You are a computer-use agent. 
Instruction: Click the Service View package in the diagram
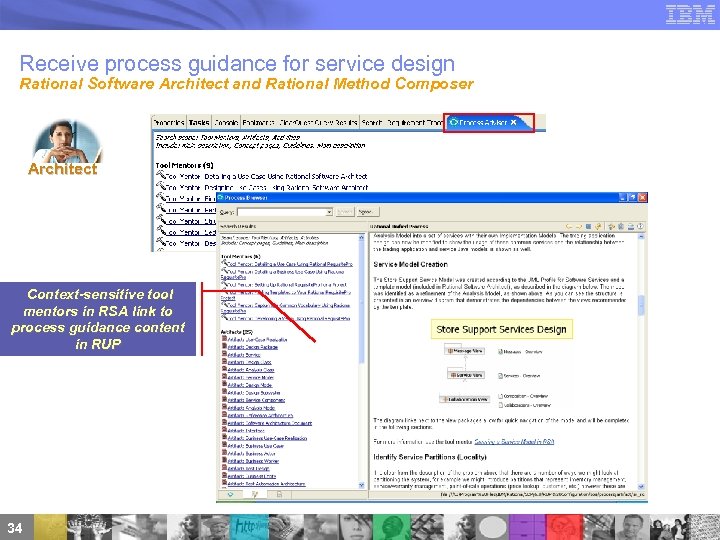pyautogui.click(x=466, y=375)
